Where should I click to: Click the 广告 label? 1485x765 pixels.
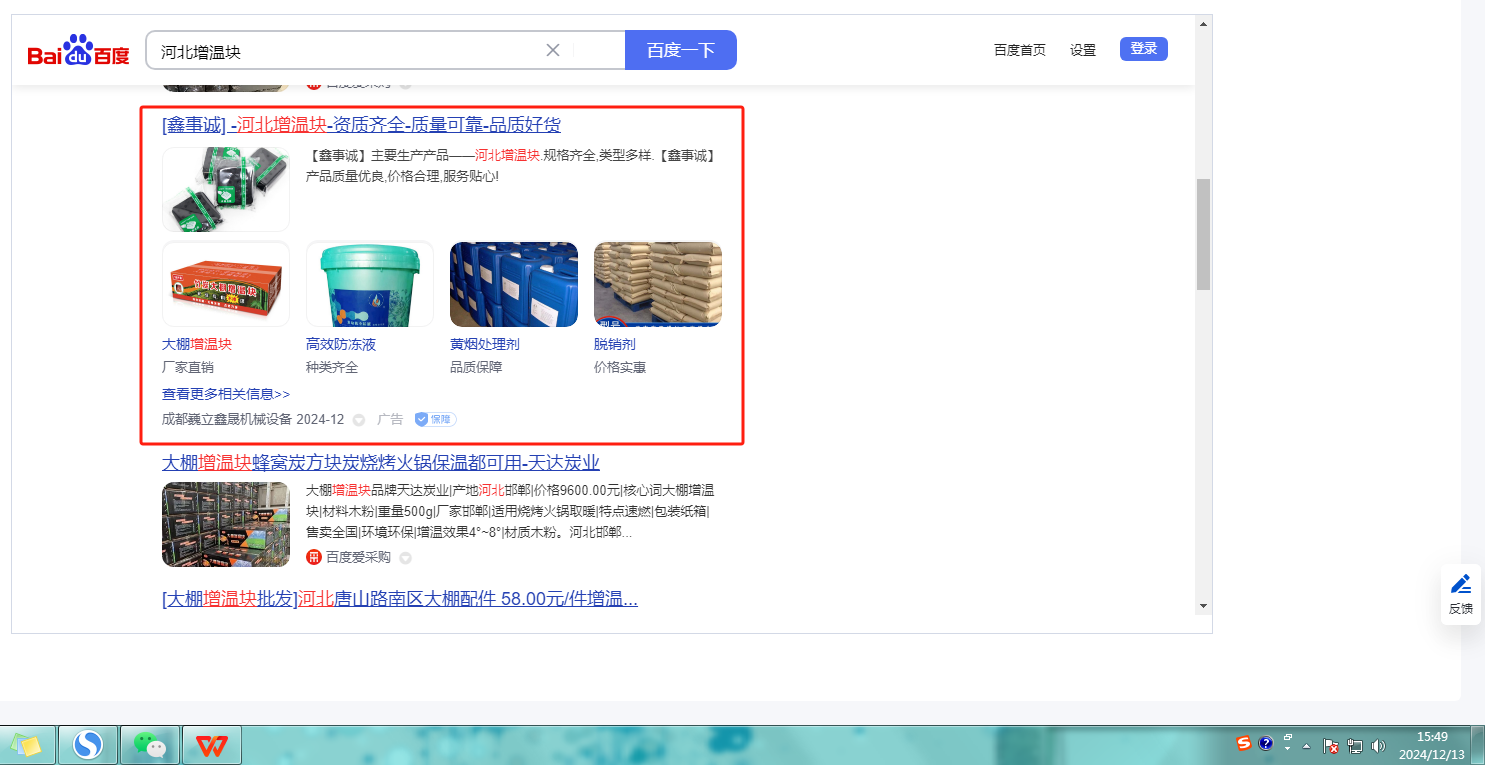pos(390,419)
